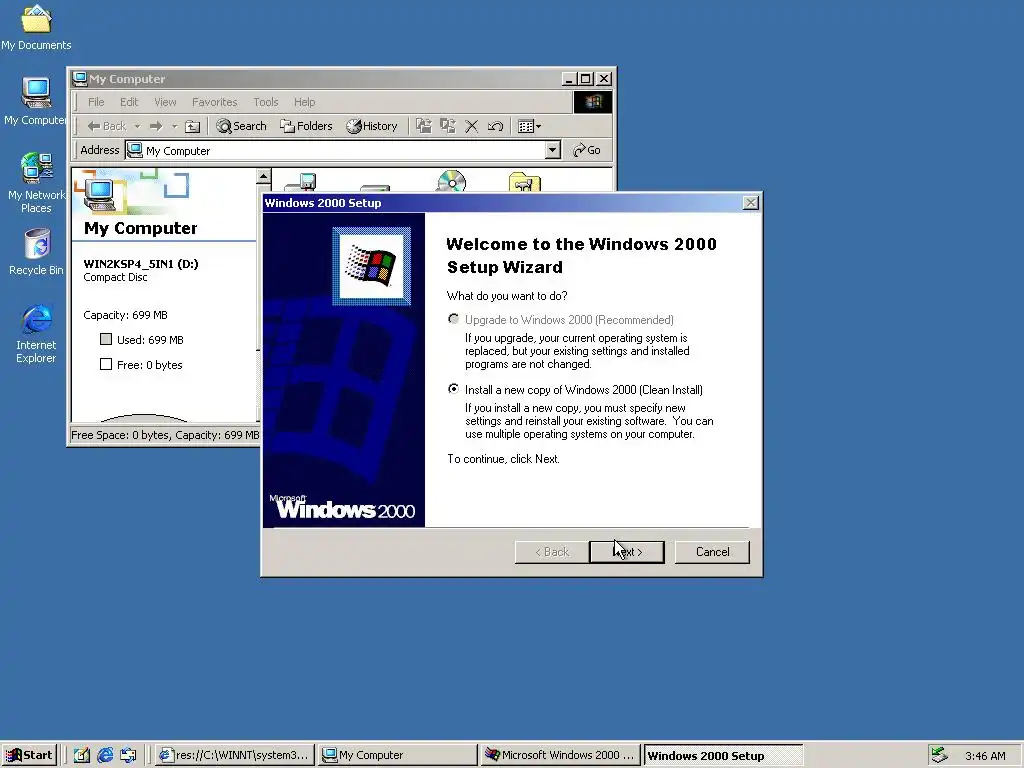Image resolution: width=1024 pixels, height=768 pixels.
Task: Open the Edit menu in My Computer
Action: (129, 102)
